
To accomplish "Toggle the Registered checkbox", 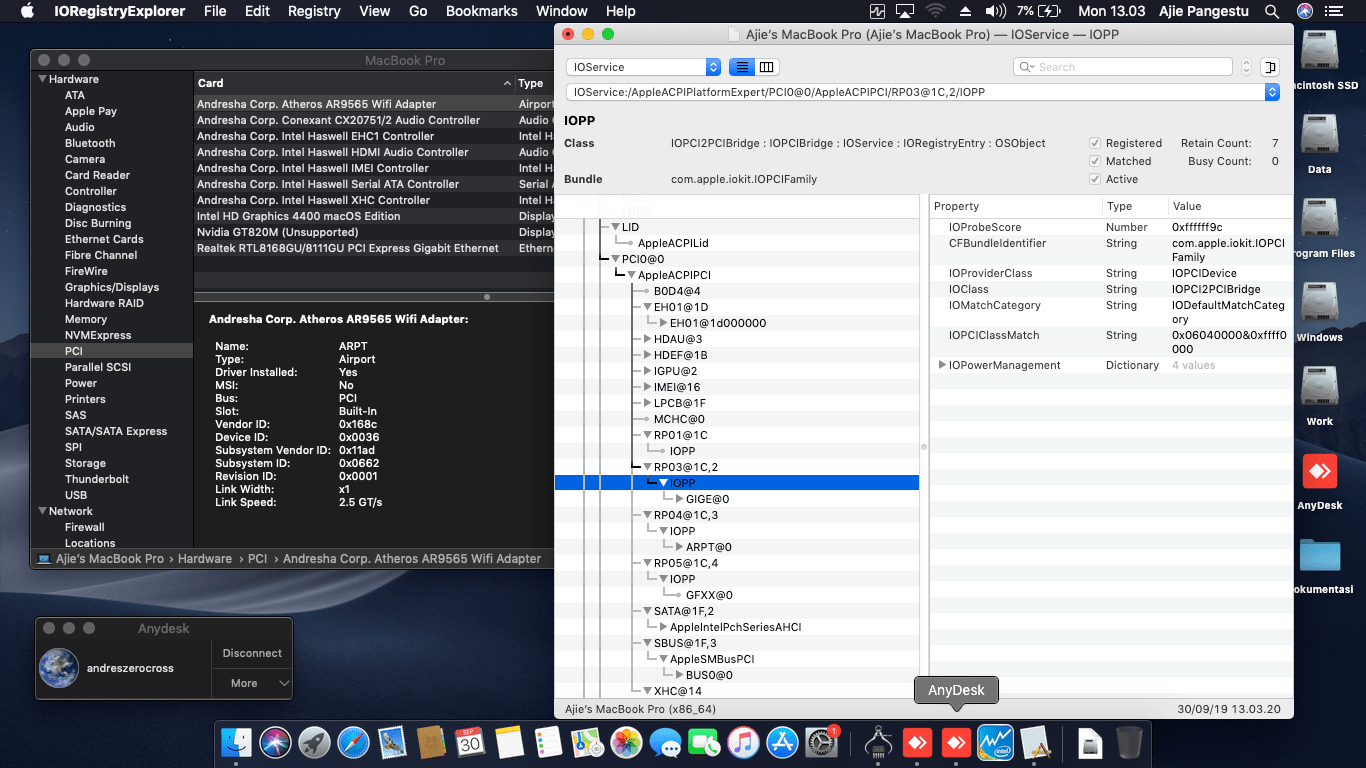I will [1095, 143].
